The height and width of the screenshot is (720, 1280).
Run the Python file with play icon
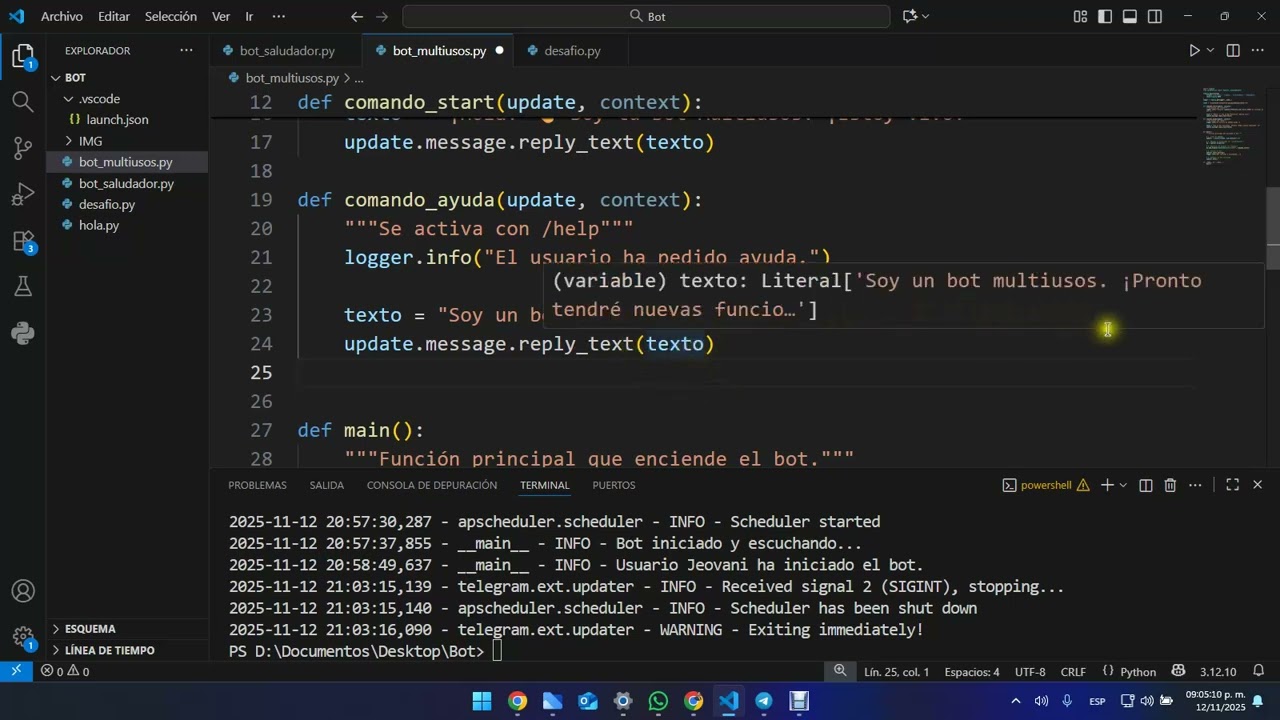[1194, 50]
